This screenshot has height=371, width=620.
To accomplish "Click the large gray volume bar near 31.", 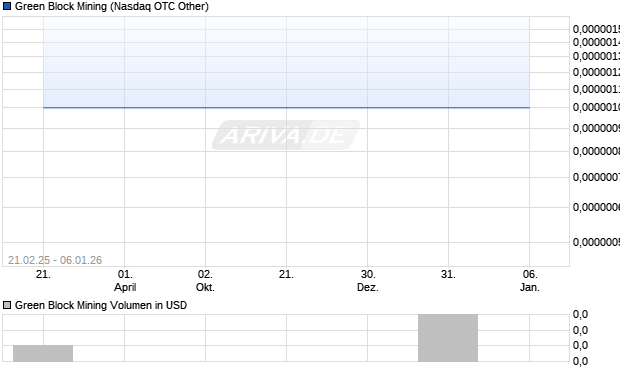I will (448, 338).
